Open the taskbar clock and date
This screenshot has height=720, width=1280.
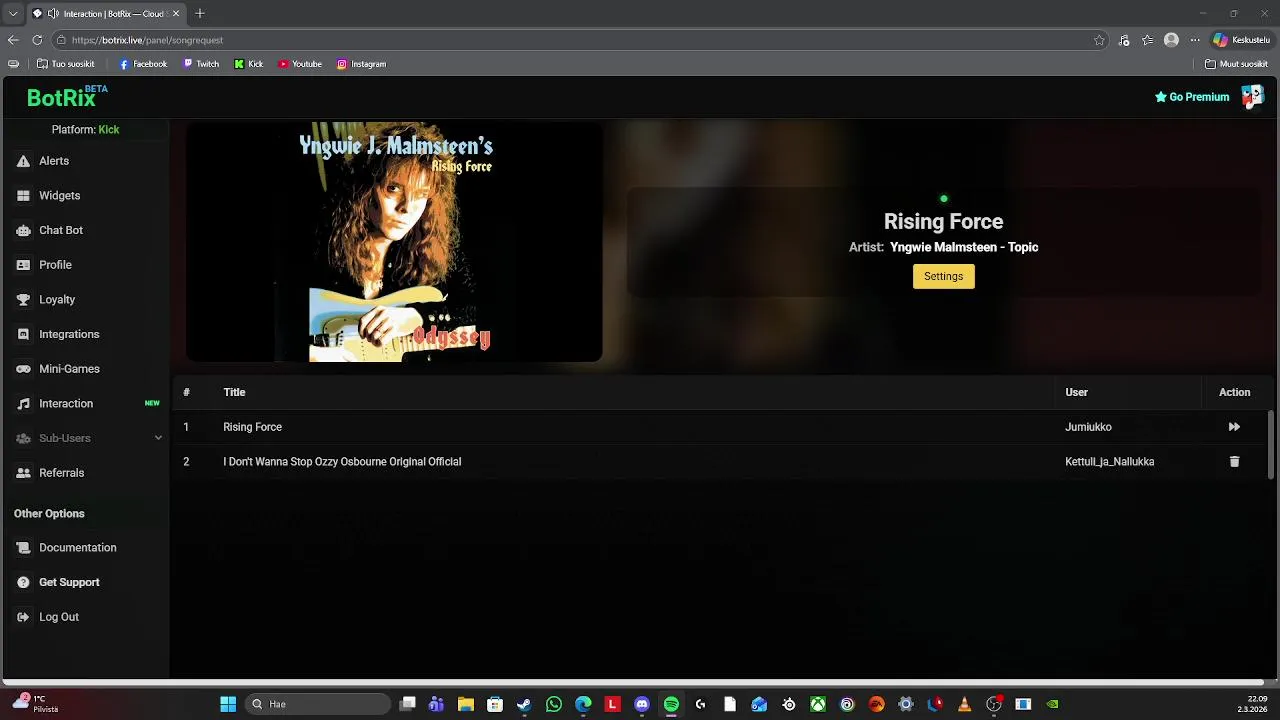[x=1253, y=704]
